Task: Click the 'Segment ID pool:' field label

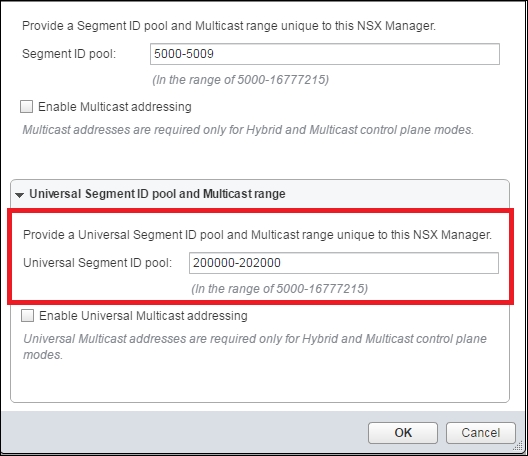Action: pyautogui.click(x=69, y=54)
